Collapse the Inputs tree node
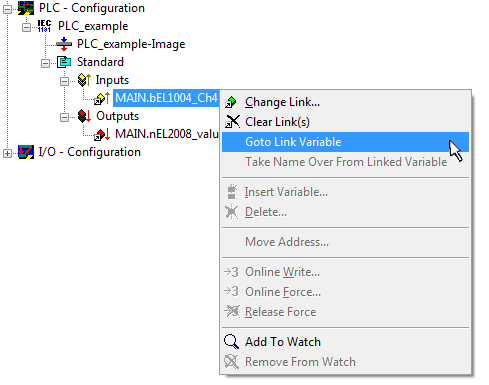This screenshot has height=385, width=489. pyautogui.click(x=65, y=81)
